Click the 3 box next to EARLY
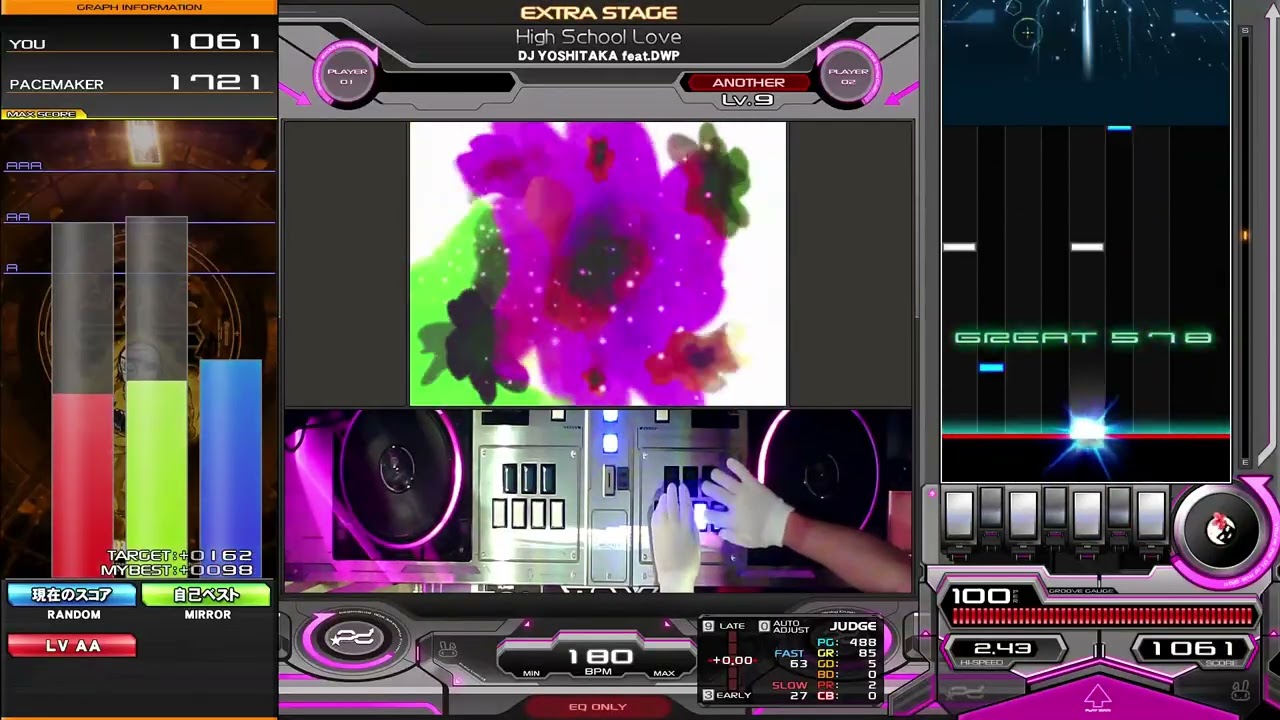This screenshot has width=1280, height=720. point(708,695)
